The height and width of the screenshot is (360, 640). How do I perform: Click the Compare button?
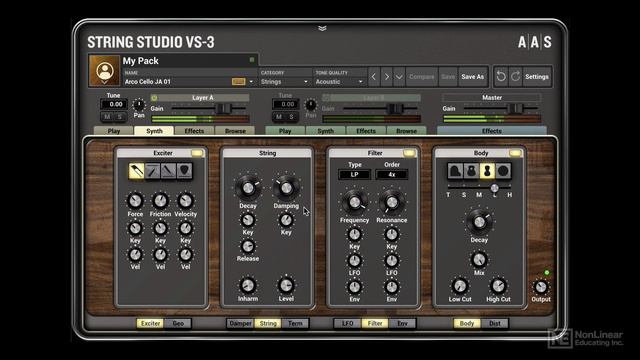click(x=422, y=77)
